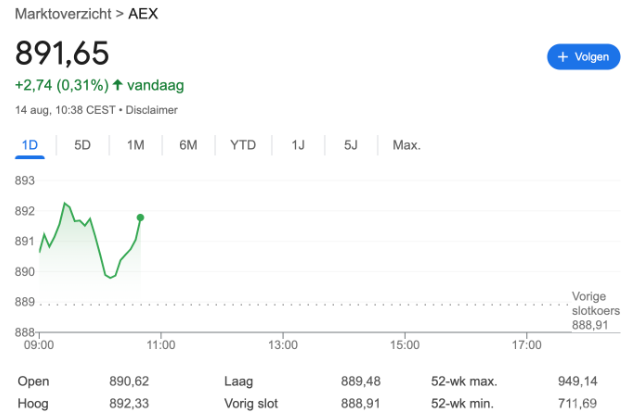Screen dimensions: 638x419
Task: Open the YTD chart view
Action: point(243,145)
